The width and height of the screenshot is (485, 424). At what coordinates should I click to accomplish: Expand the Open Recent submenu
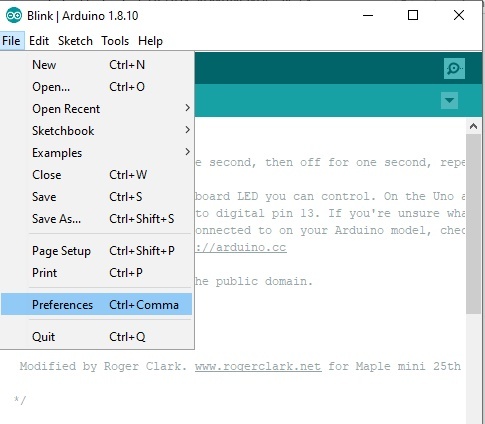[x=97, y=109]
